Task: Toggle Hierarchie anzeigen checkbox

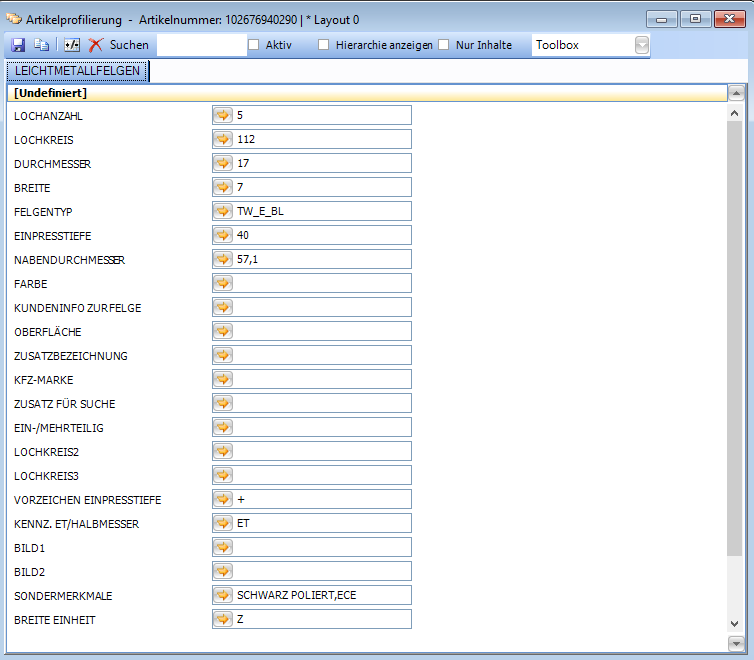Action: [x=324, y=45]
